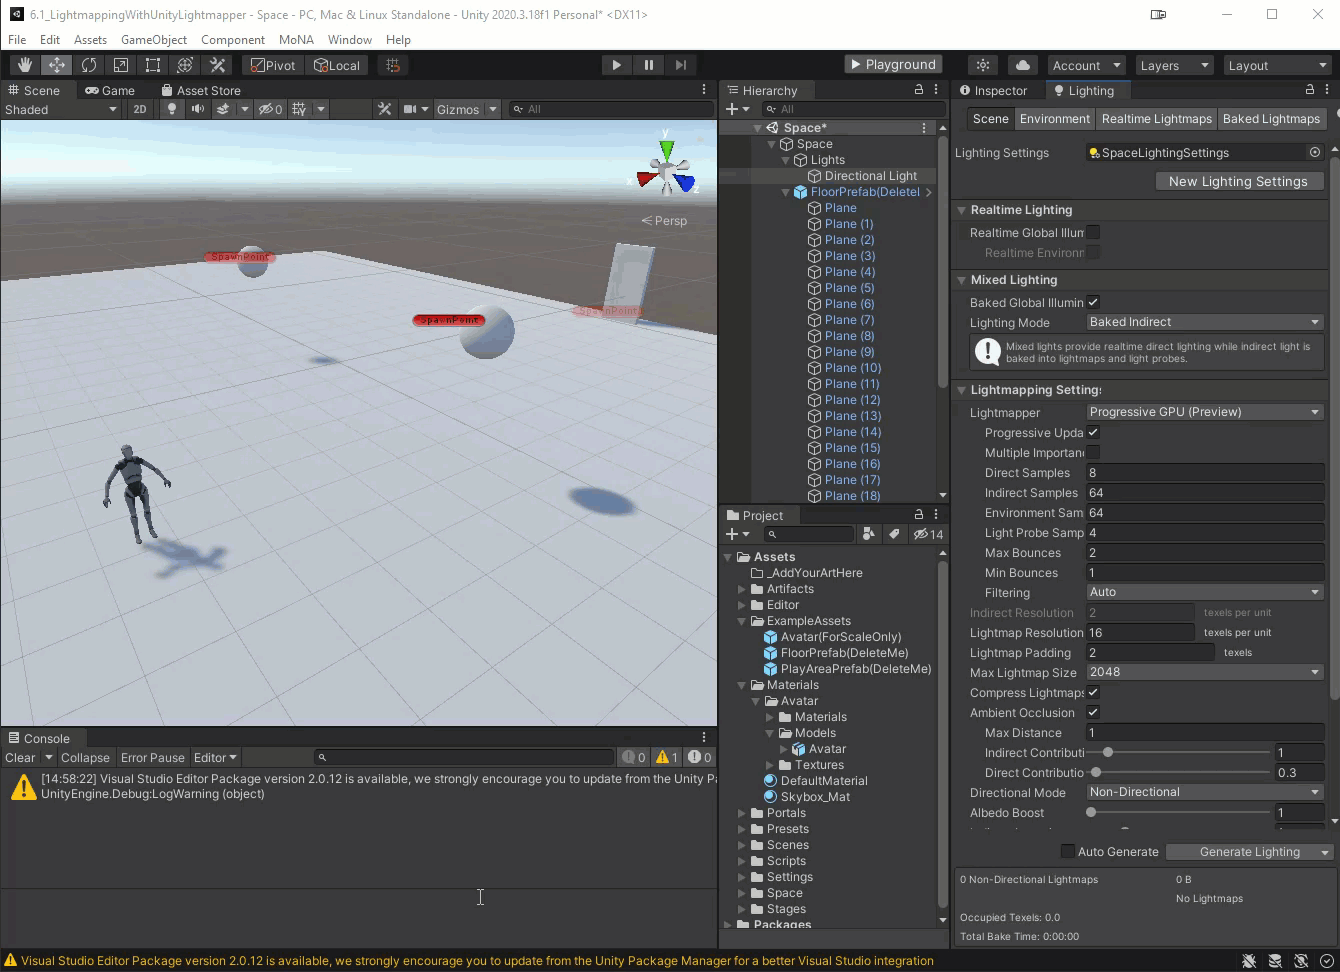The width and height of the screenshot is (1340, 972).
Task: Enable Multiple Importance Sampling checkbox
Action: pyautogui.click(x=1093, y=452)
